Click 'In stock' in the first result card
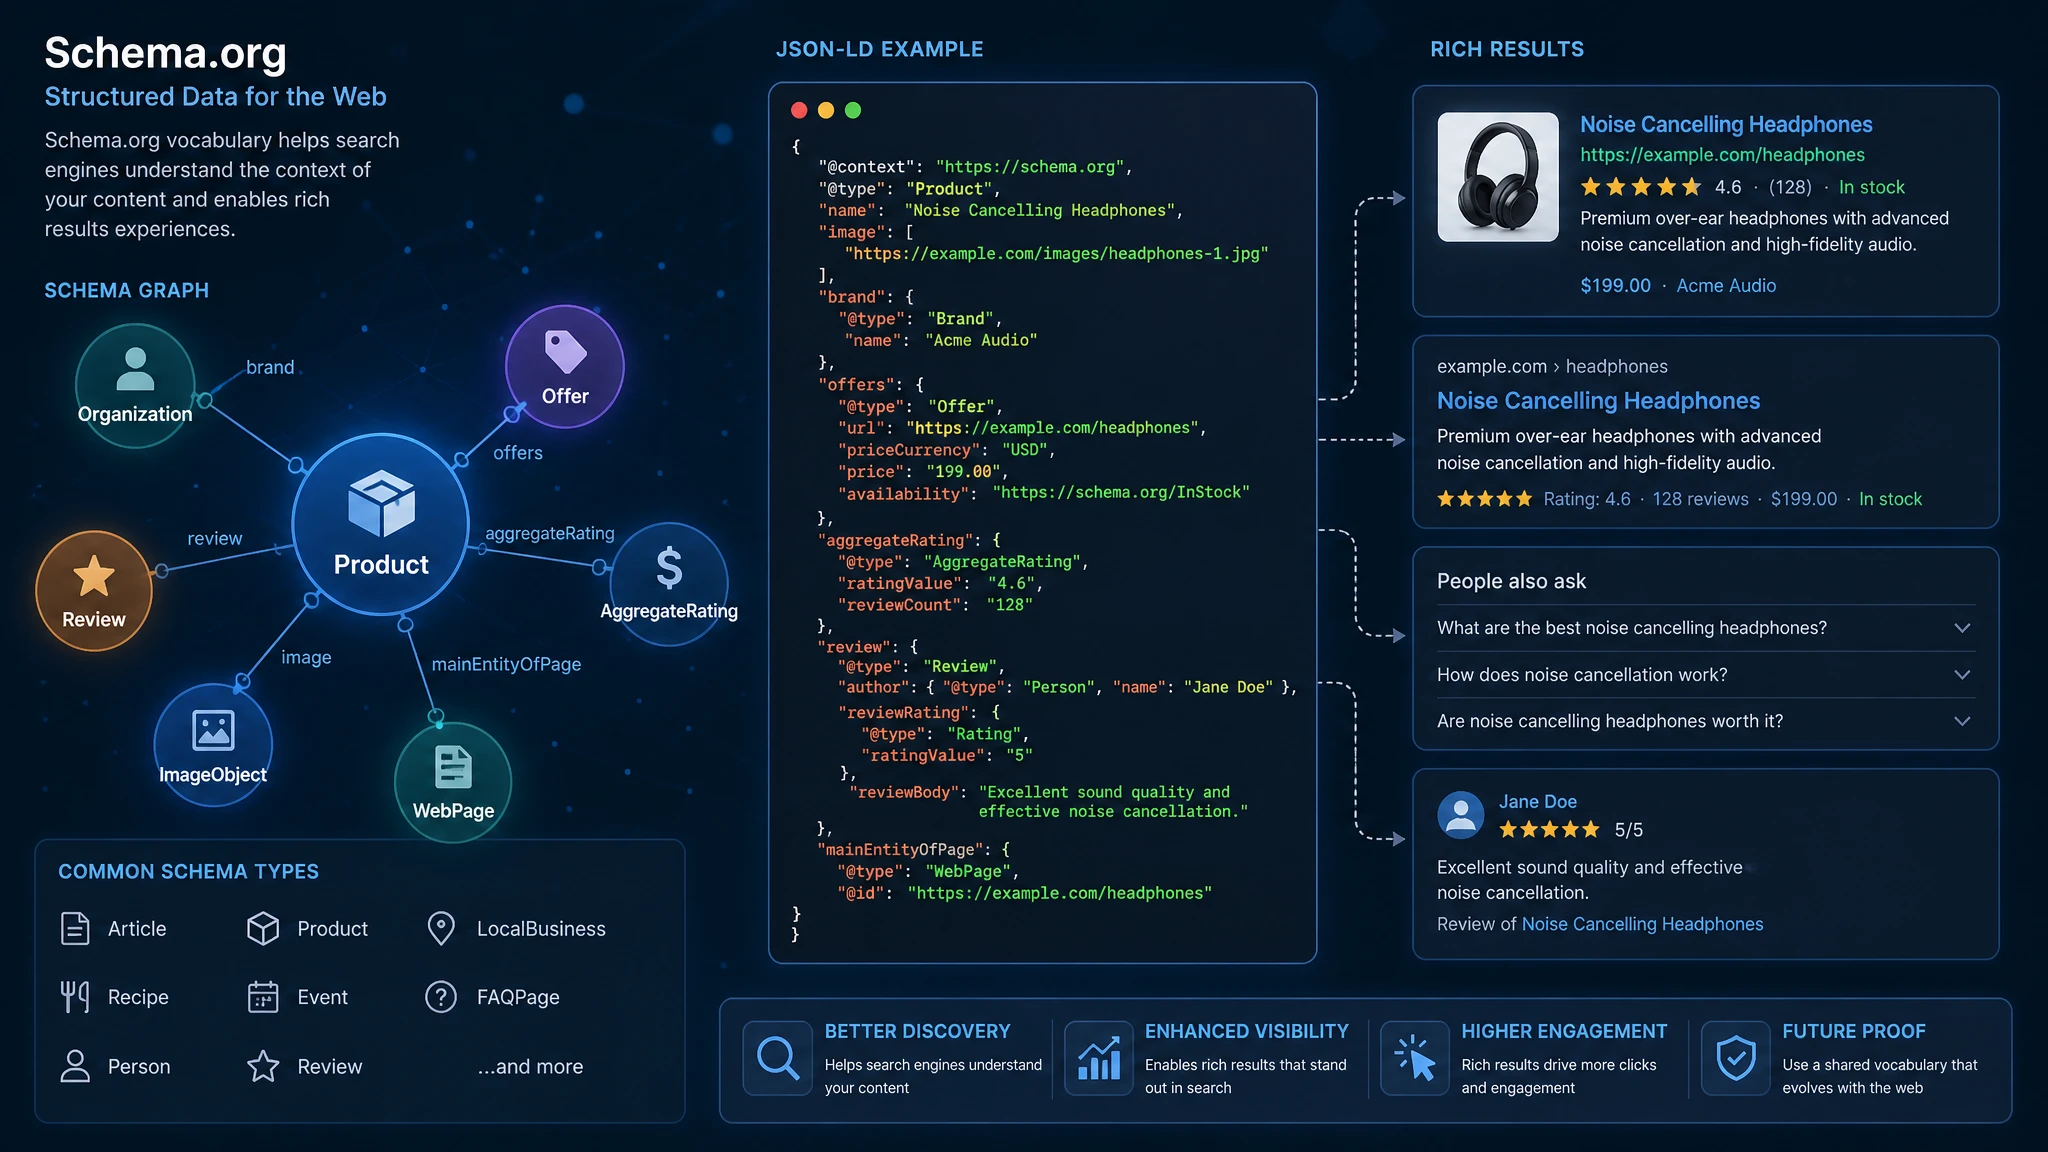2048x1152 pixels. click(x=1871, y=187)
